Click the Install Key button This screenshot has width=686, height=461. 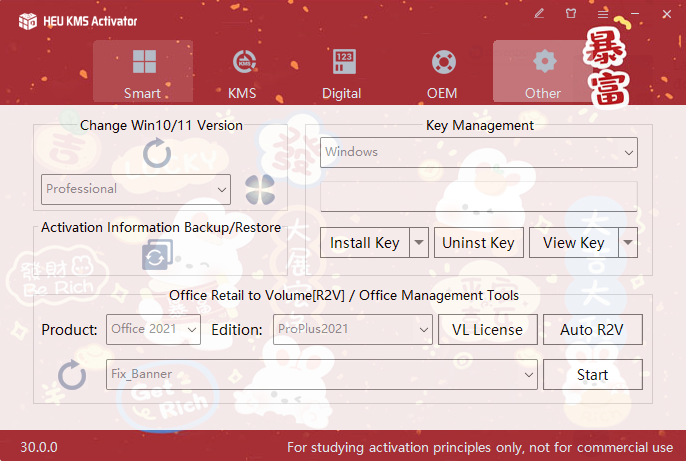[365, 242]
